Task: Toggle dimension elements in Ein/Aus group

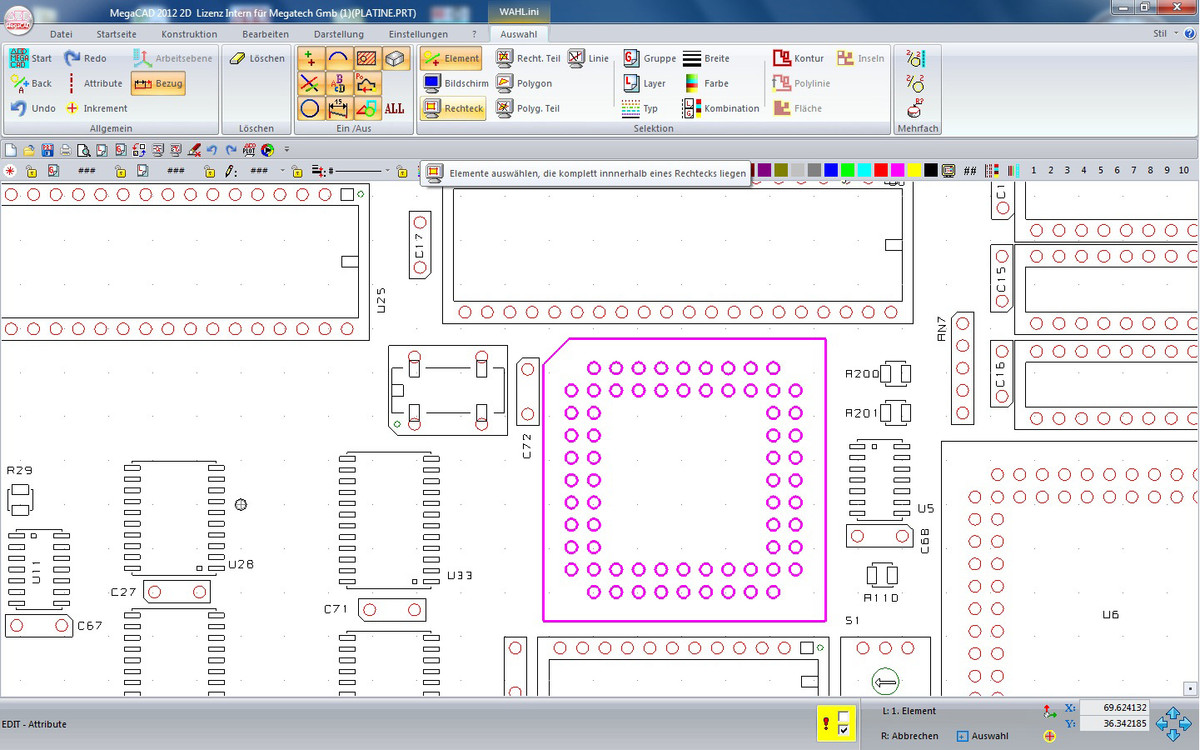Action: pyautogui.click(x=338, y=108)
